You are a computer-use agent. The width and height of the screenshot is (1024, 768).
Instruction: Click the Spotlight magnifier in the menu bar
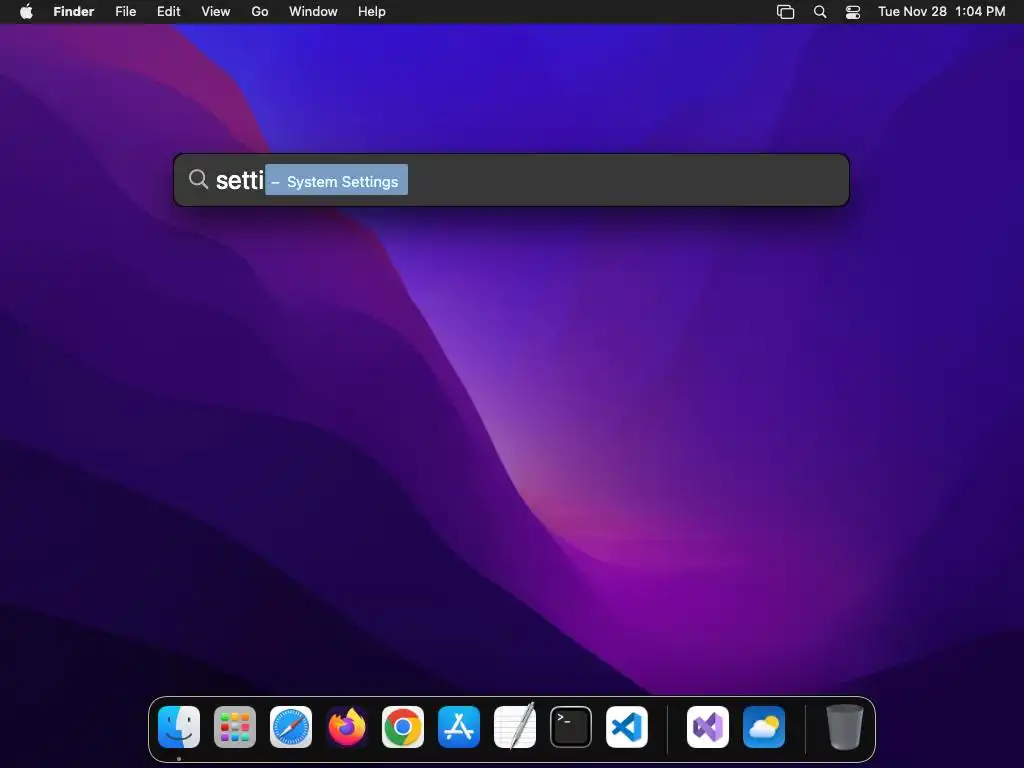point(820,12)
